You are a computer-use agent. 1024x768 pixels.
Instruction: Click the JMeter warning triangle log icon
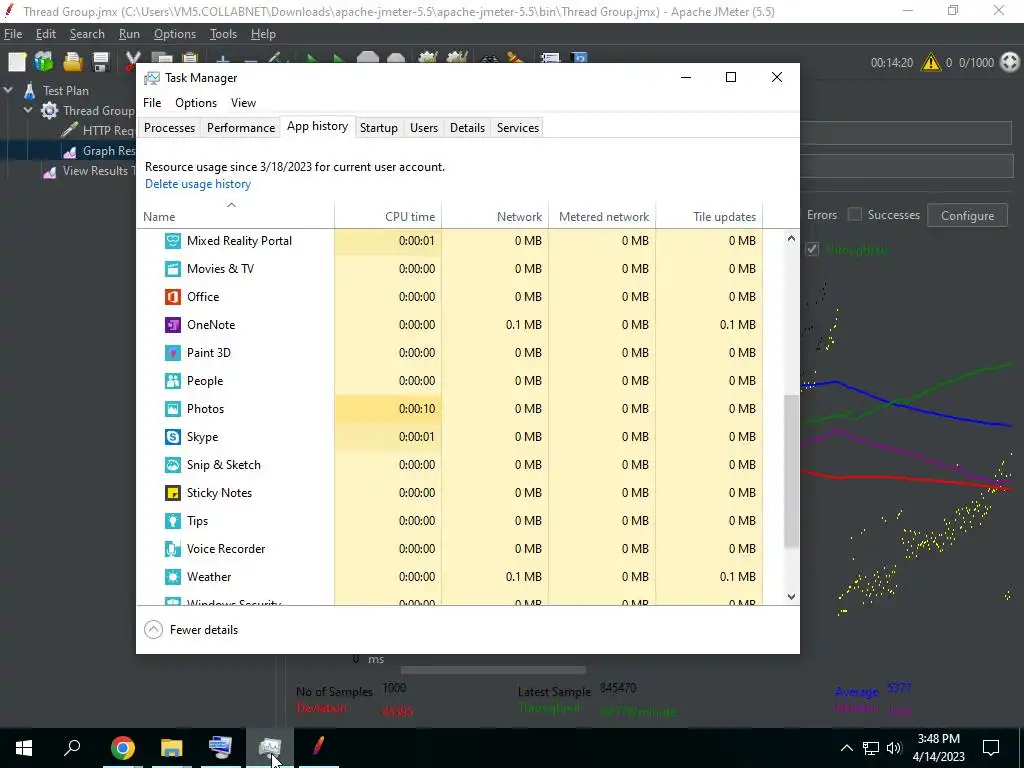click(931, 62)
